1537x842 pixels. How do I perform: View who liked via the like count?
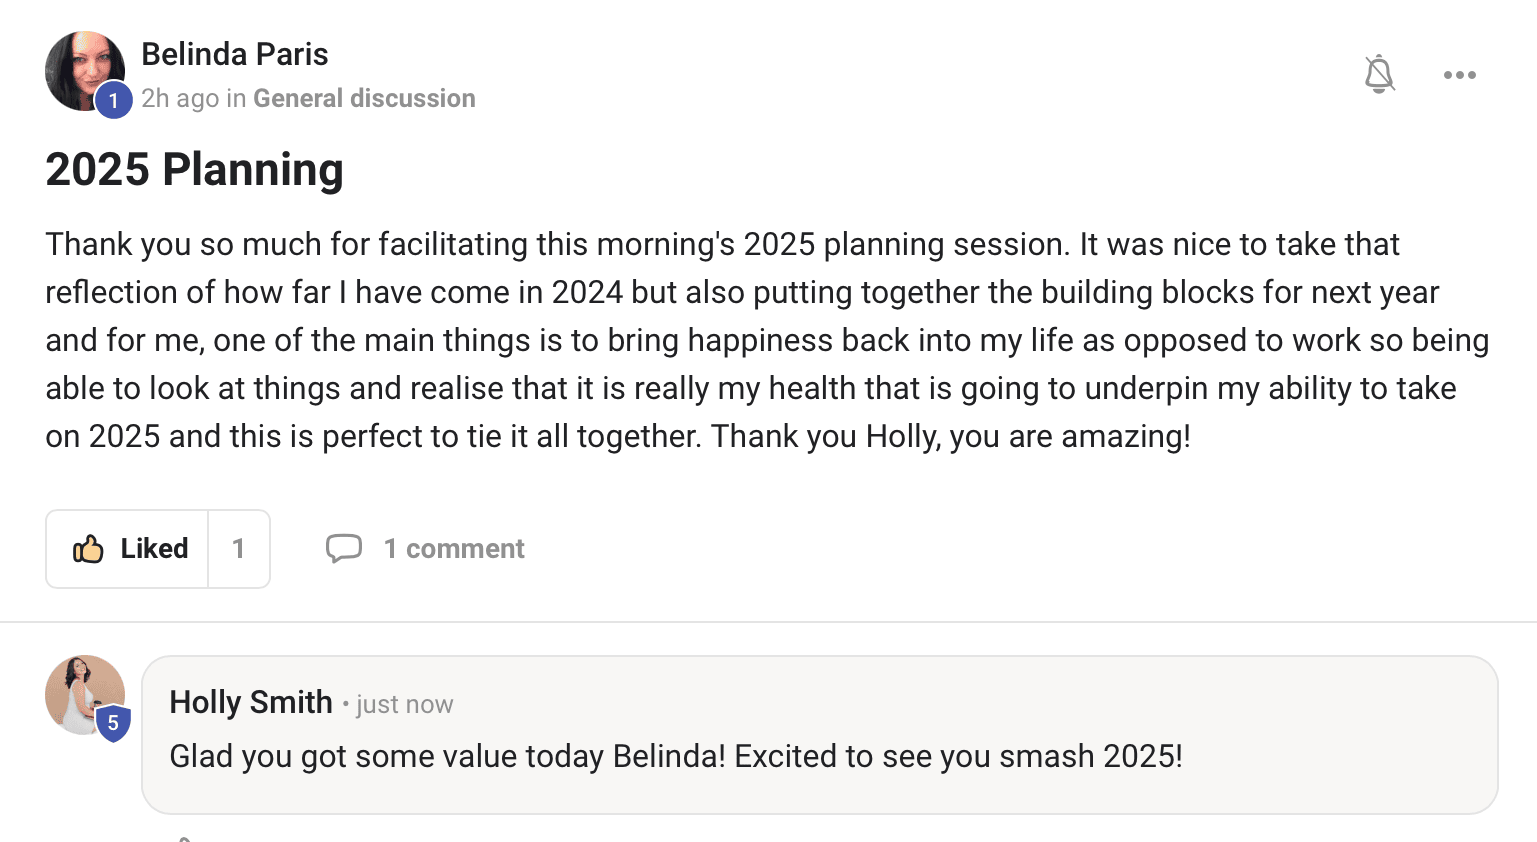[x=239, y=549]
